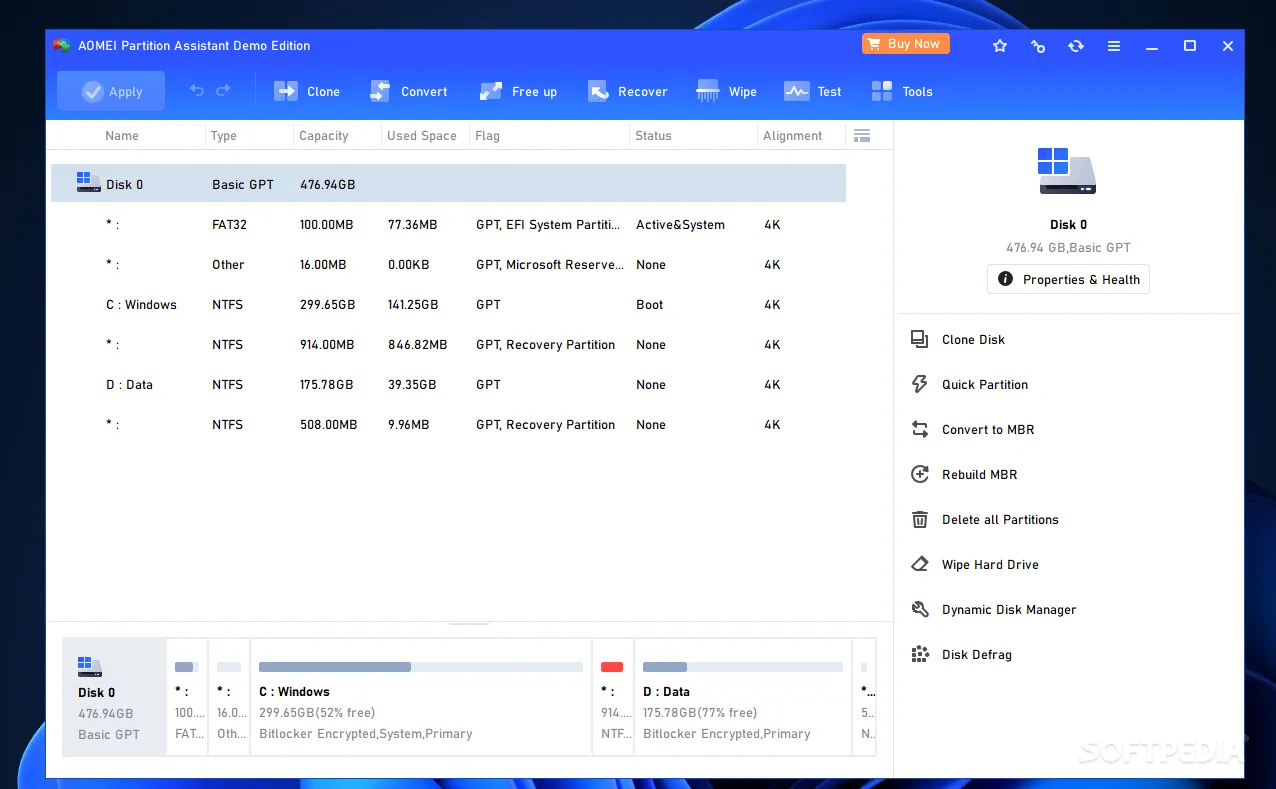Open the hamburger menu in title bar
The width and height of the screenshot is (1276, 789).
pyautogui.click(x=1114, y=46)
